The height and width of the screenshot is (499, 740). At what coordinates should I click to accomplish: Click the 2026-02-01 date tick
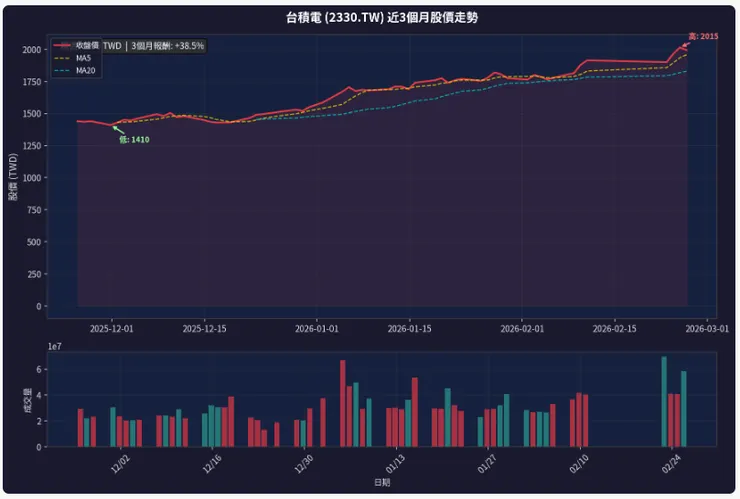coord(522,329)
